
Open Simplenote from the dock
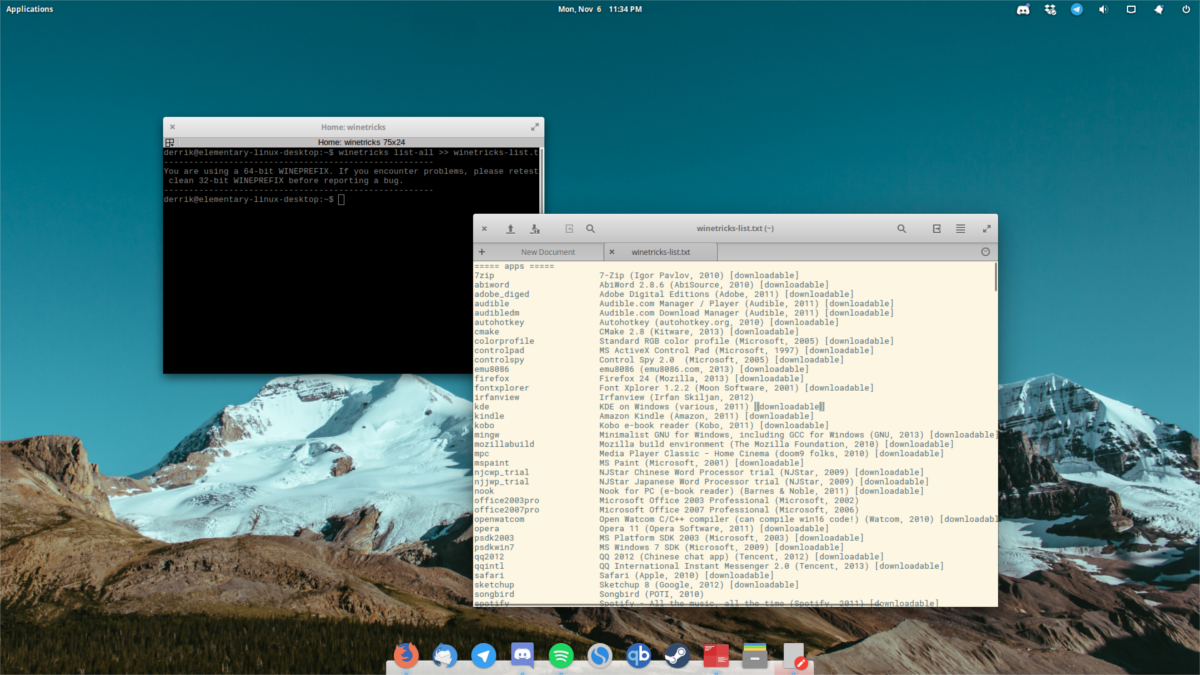tap(599, 655)
